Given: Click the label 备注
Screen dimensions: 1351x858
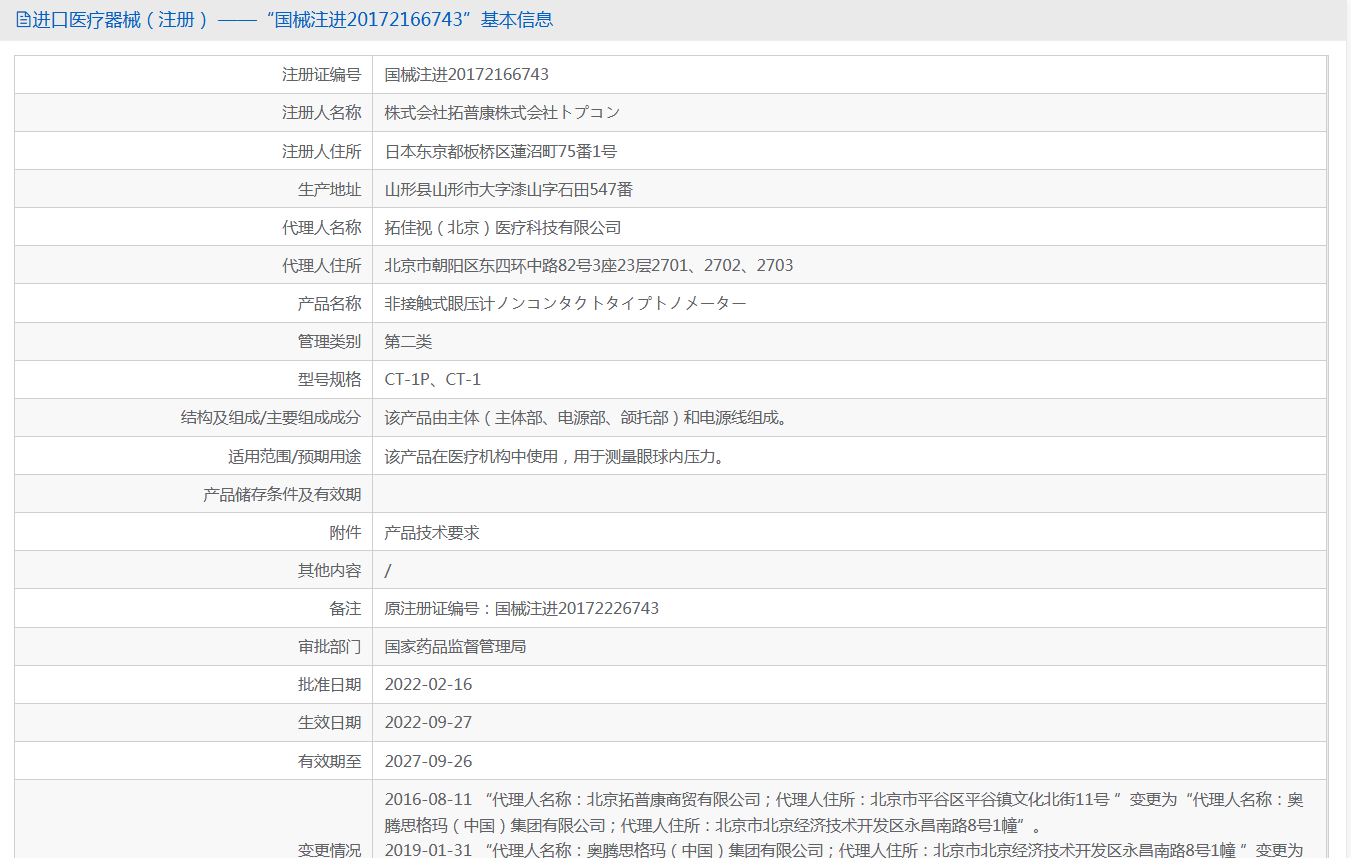Looking at the screenshot, I should pos(345,608).
